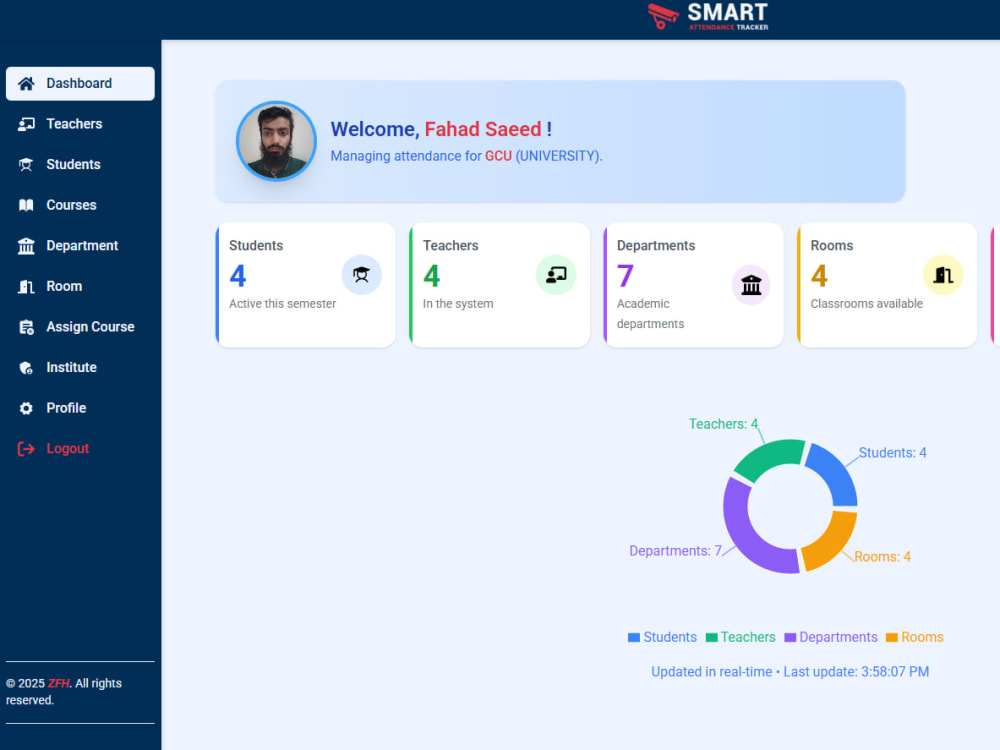
Task: Click the 'Classrooms available' text
Action: pyautogui.click(x=867, y=304)
